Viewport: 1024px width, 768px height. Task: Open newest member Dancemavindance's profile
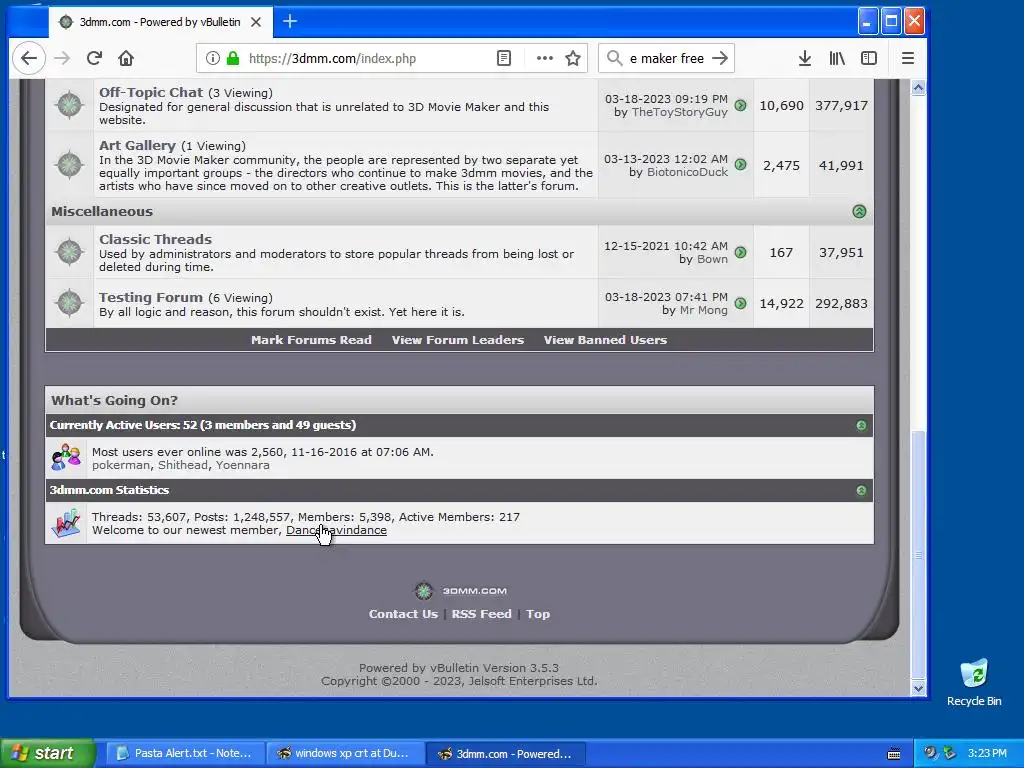[336, 530]
